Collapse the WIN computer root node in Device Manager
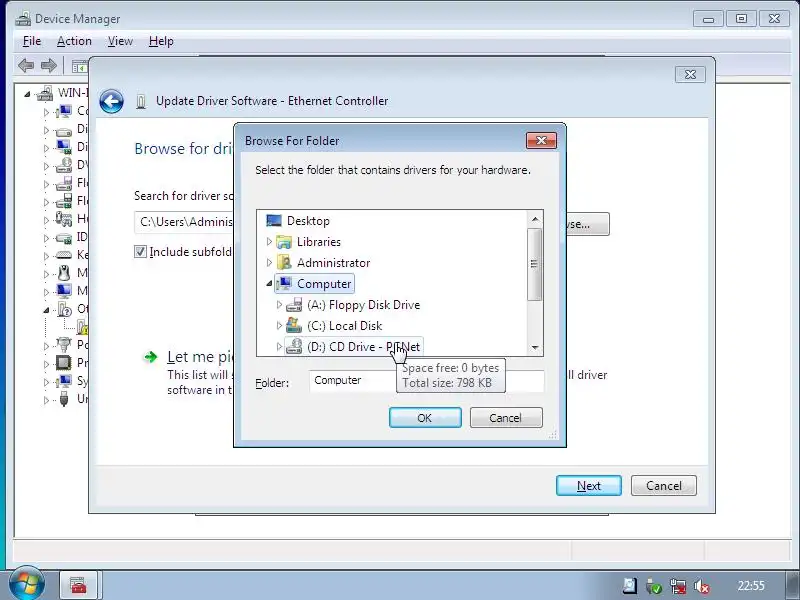 [x=27, y=94]
